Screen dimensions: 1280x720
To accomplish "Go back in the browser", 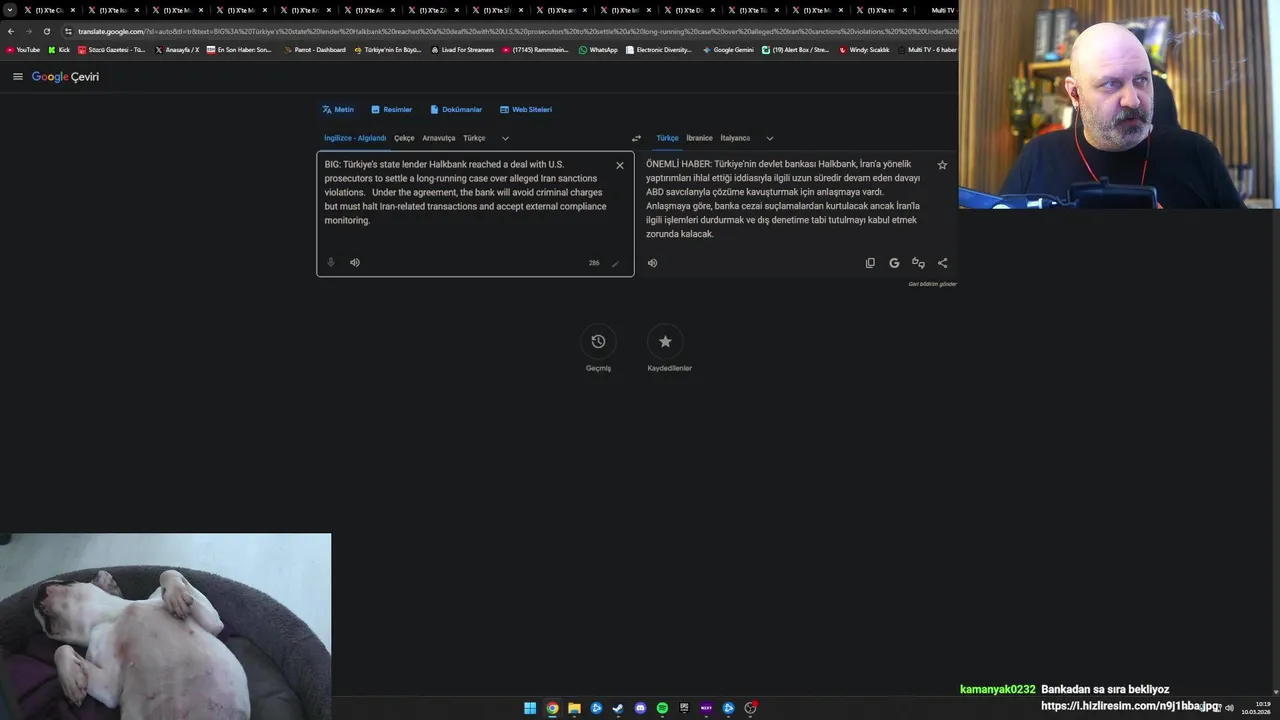I will coord(11,31).
